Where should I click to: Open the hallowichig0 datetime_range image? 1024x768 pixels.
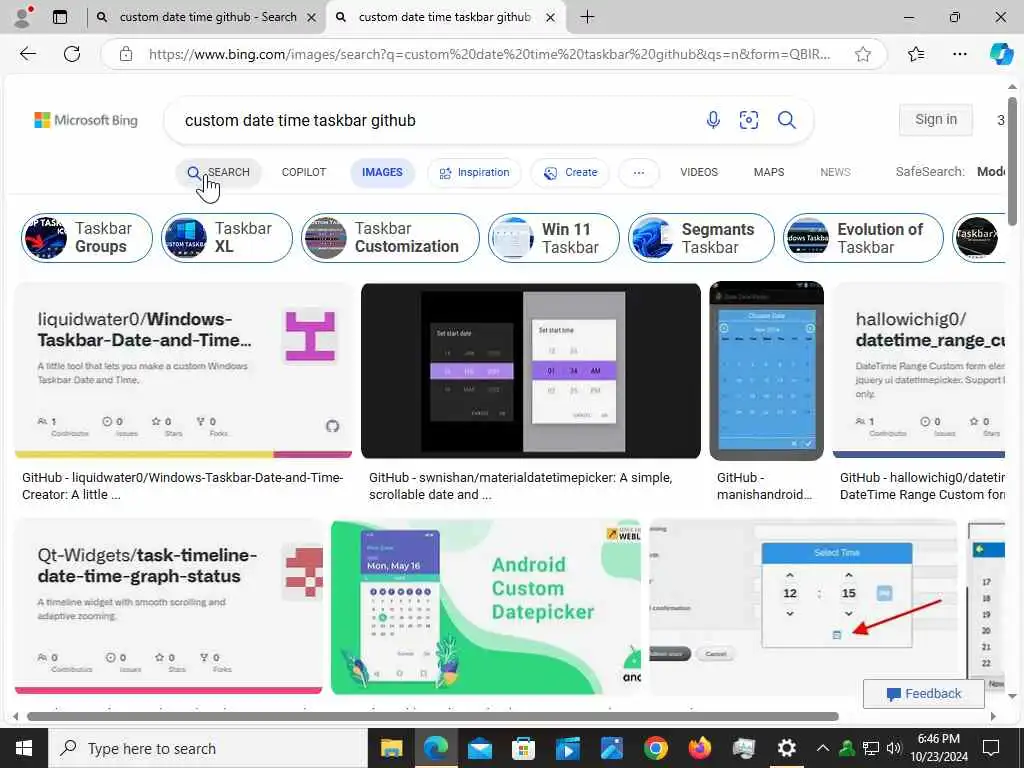(918, 370)
